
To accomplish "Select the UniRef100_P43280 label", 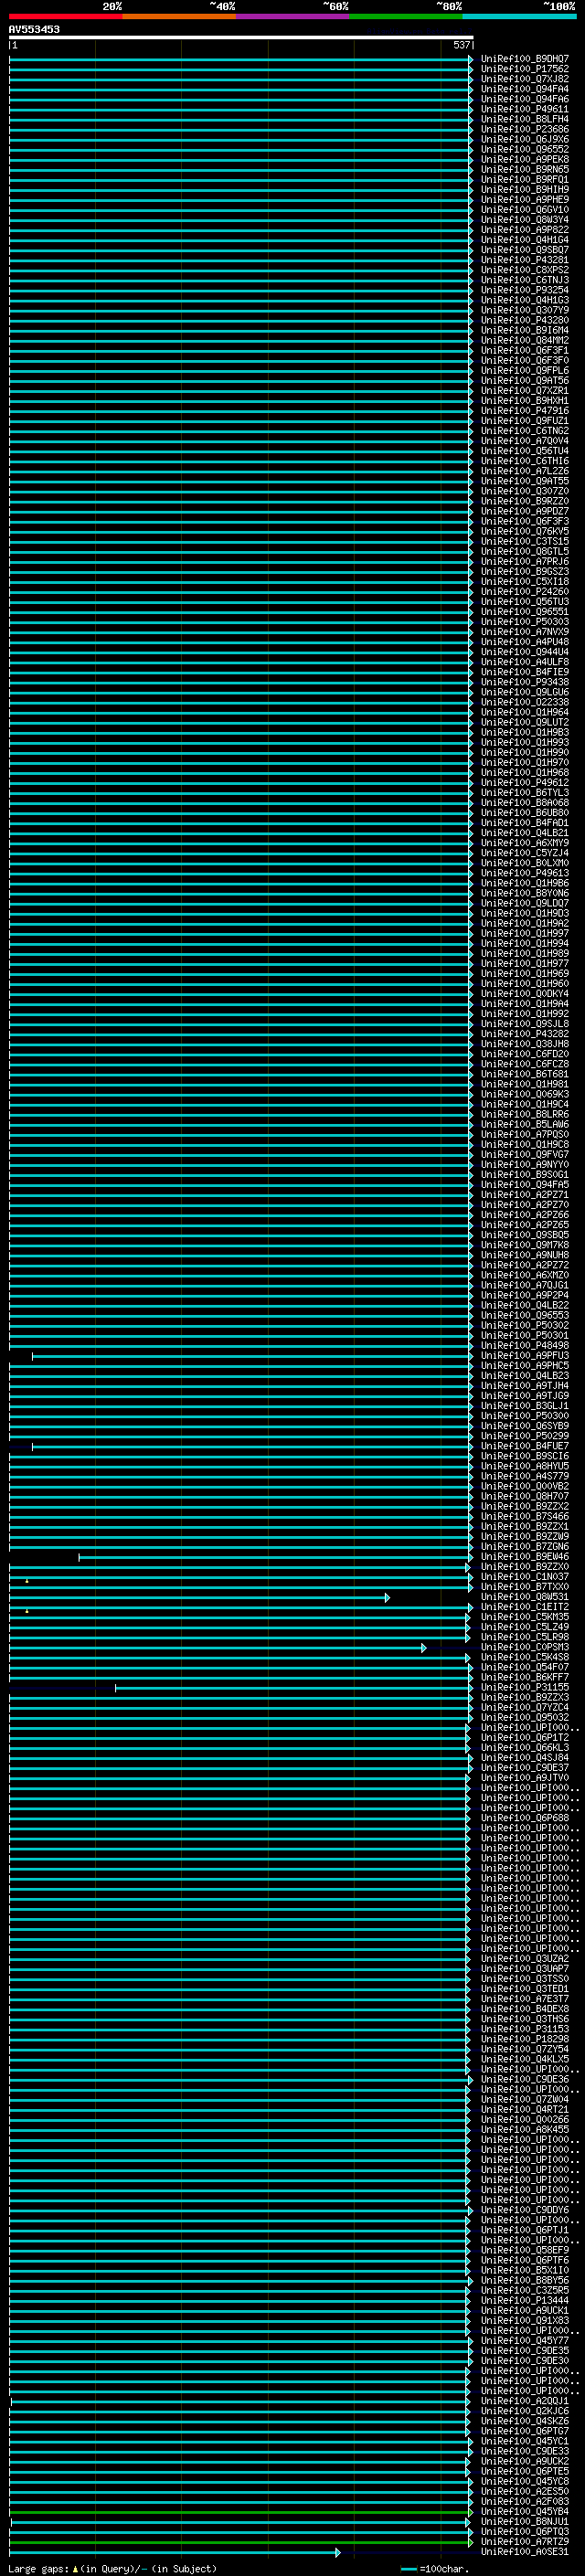I will click(525, 320).
